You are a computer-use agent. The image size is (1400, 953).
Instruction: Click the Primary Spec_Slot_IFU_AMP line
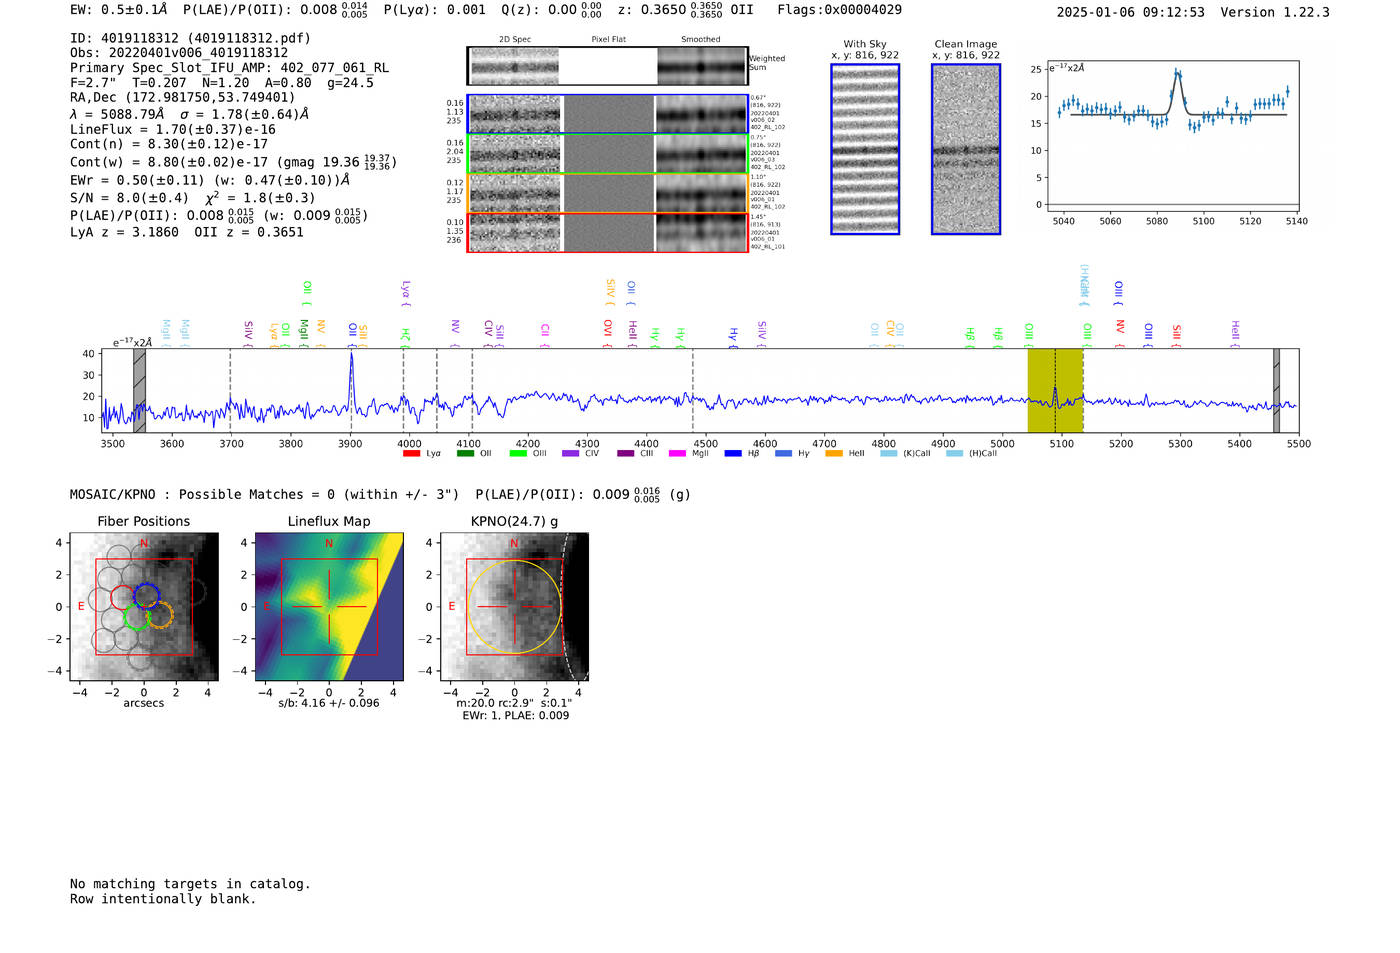[229, 68]
